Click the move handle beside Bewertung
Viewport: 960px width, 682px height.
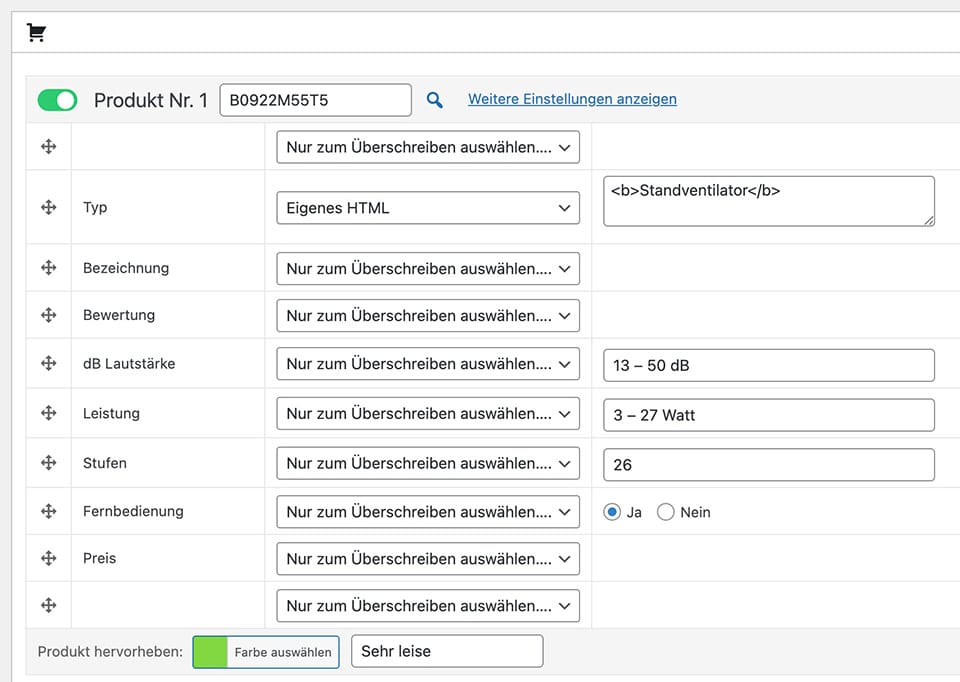pyautogui.click(x=48, y=315)
